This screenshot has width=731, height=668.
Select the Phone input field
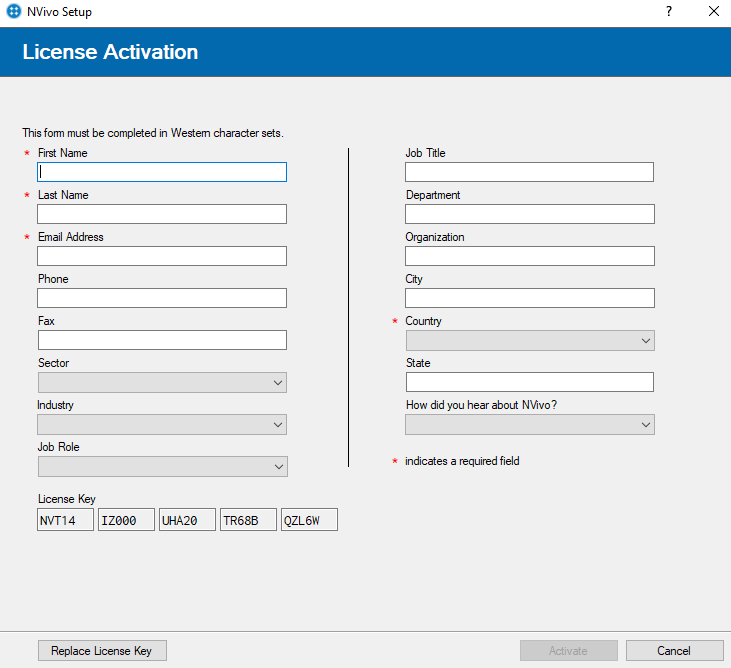pyautogui.click(x=162, y=298)
